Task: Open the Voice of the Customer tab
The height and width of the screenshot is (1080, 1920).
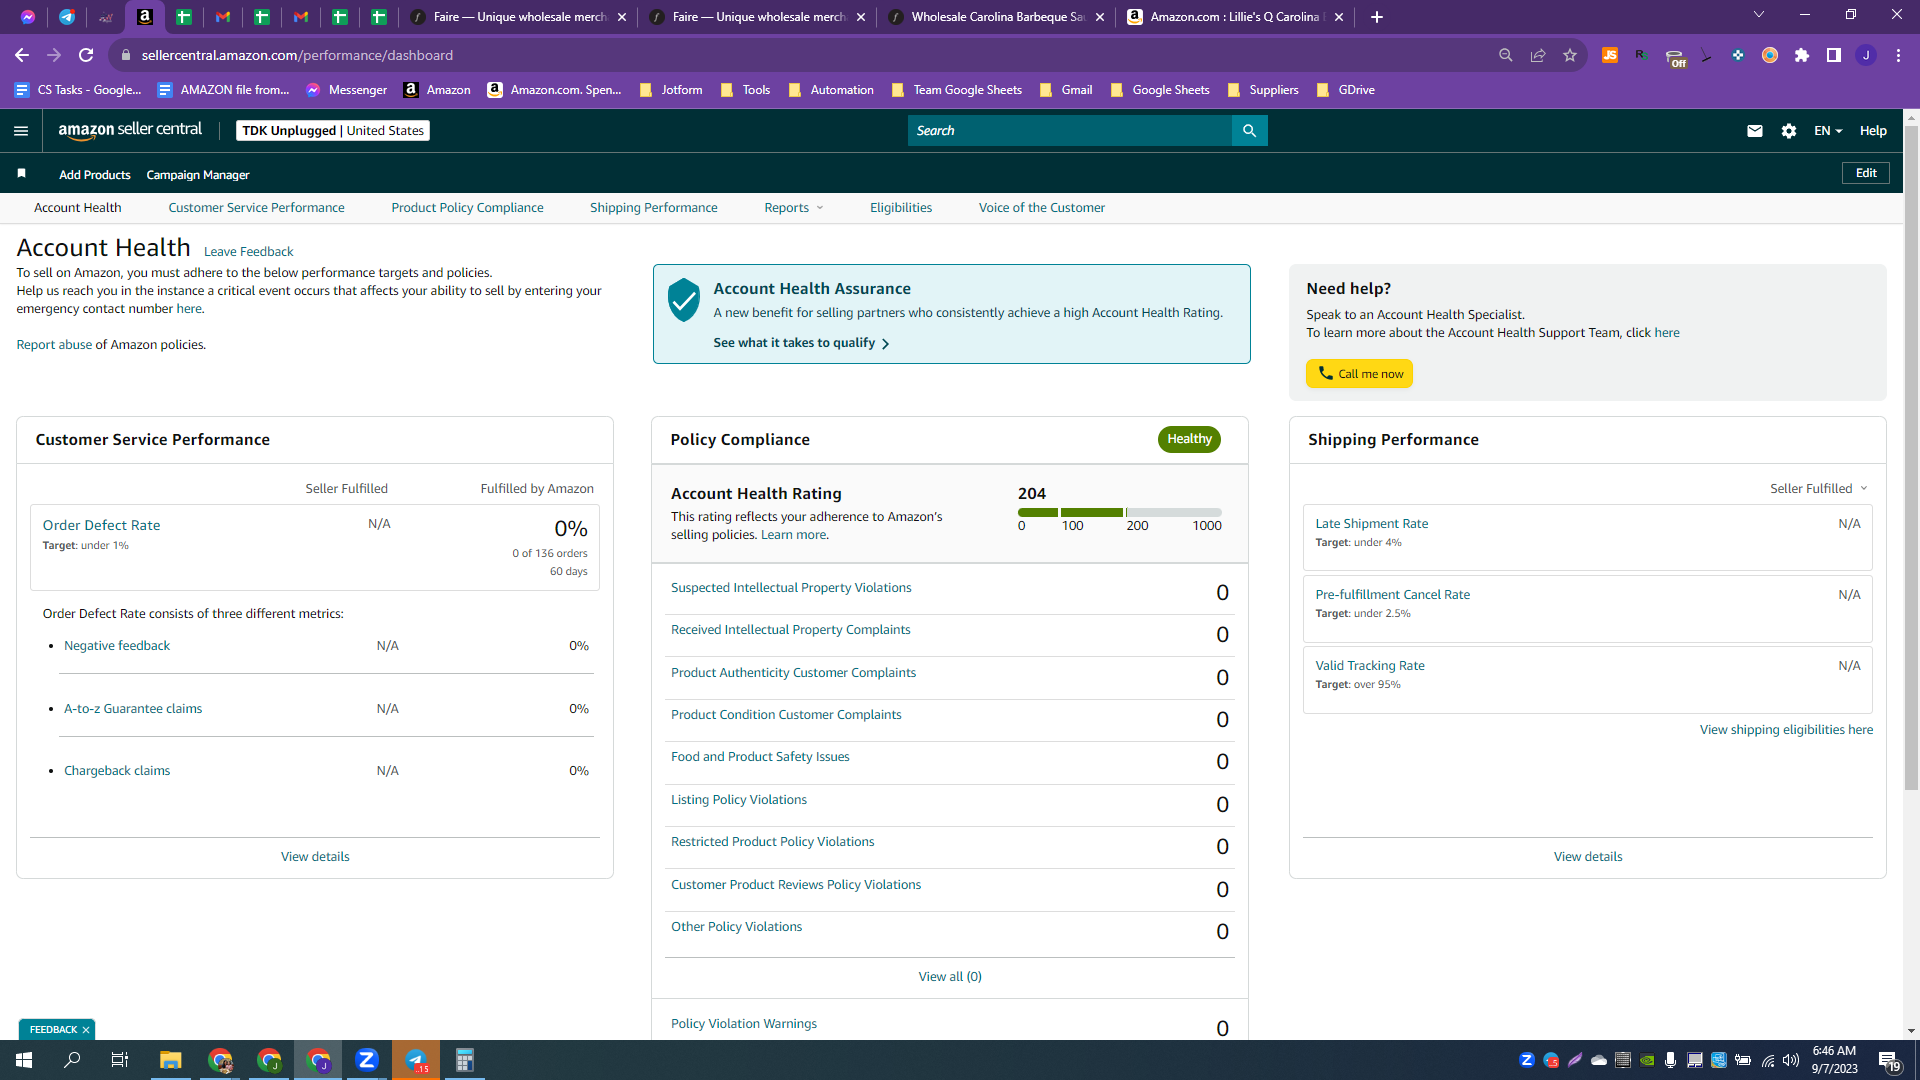Action: (1042, 208)
